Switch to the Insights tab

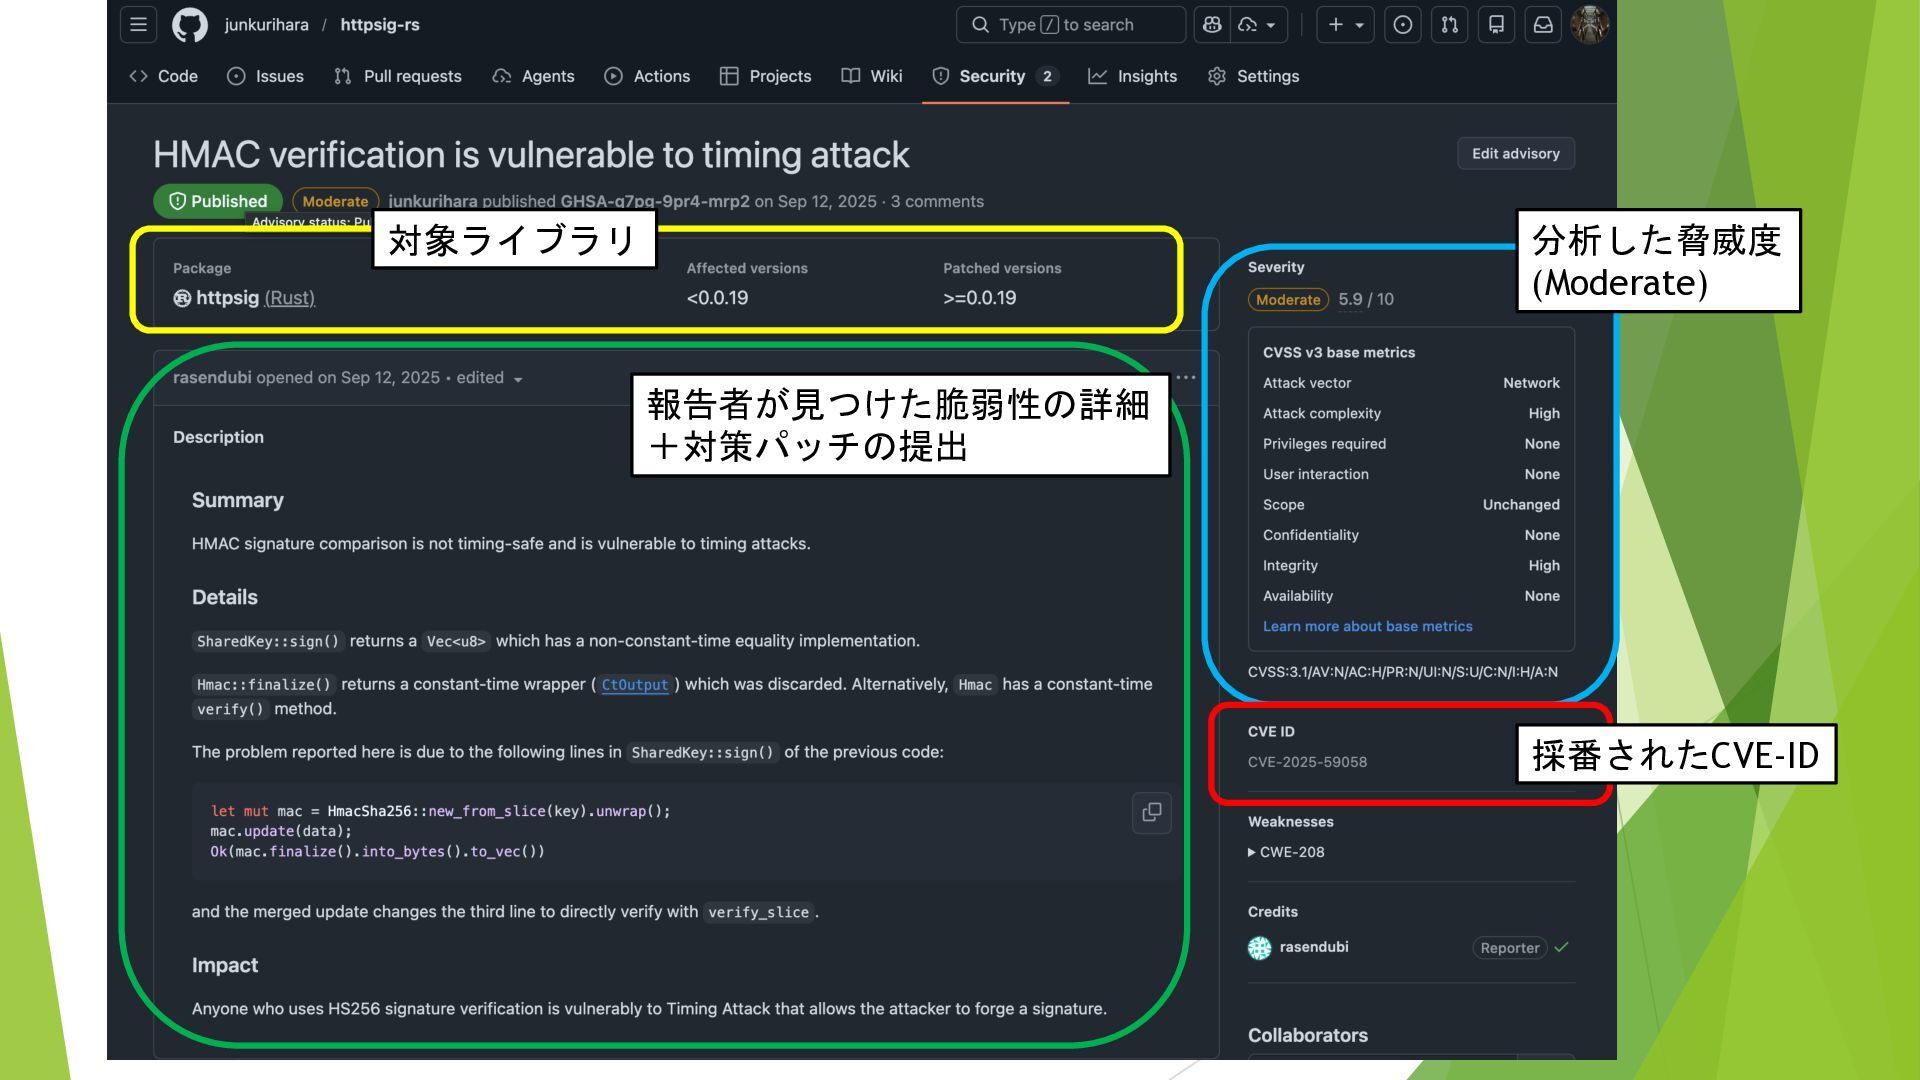click(x=1133, y=76)
